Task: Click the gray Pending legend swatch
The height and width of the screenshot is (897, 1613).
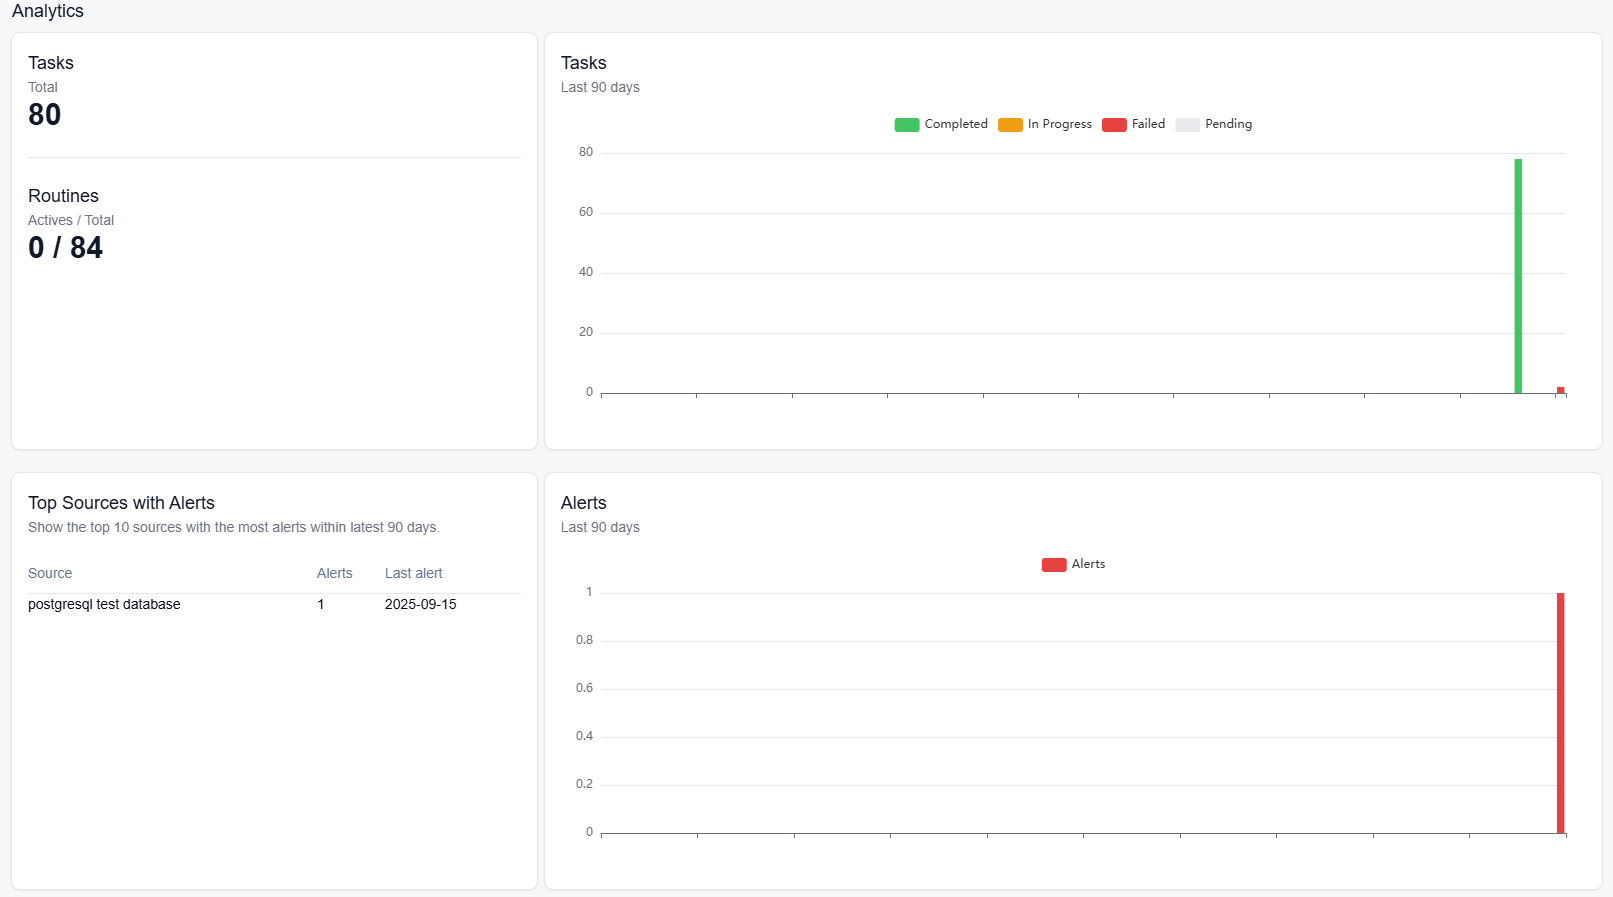Action: 1187,125
